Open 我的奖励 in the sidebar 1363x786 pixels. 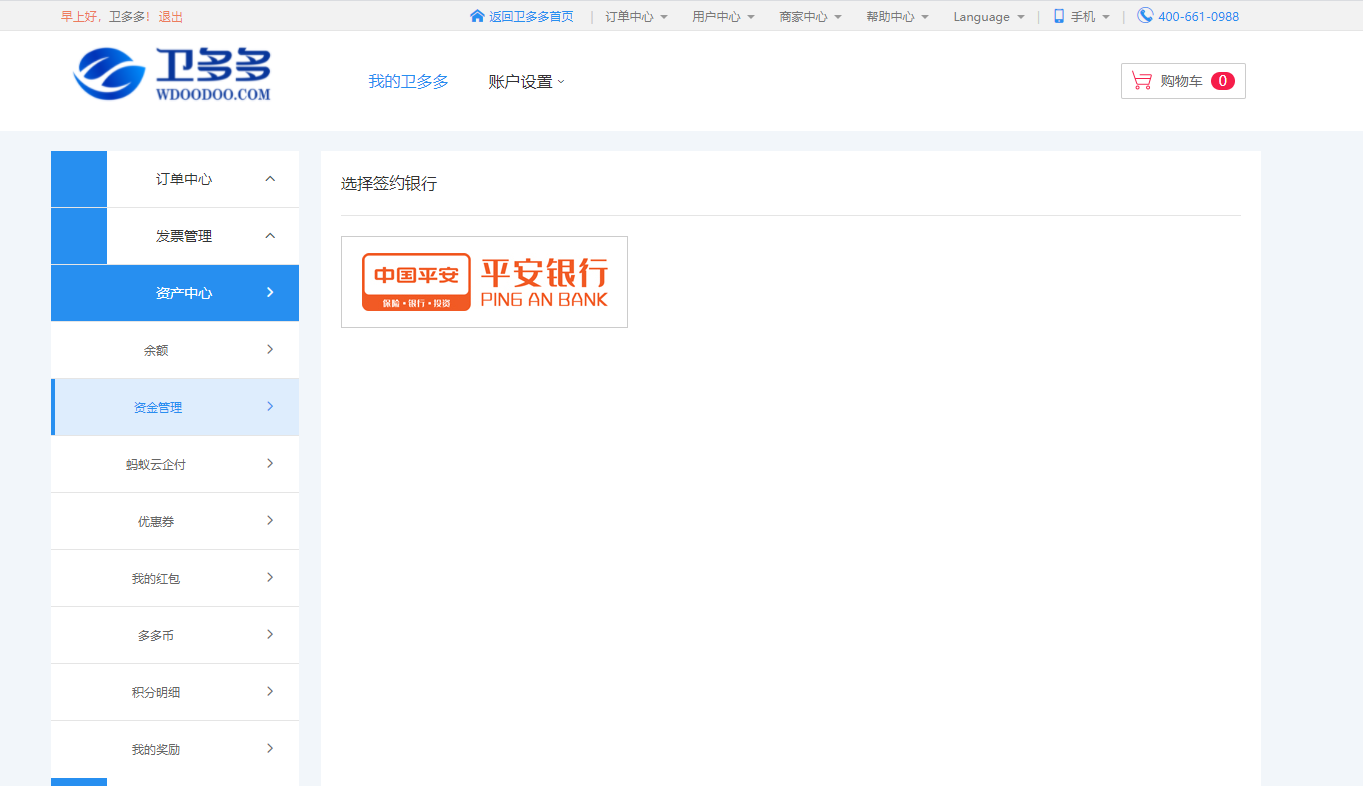click(175, 749)
